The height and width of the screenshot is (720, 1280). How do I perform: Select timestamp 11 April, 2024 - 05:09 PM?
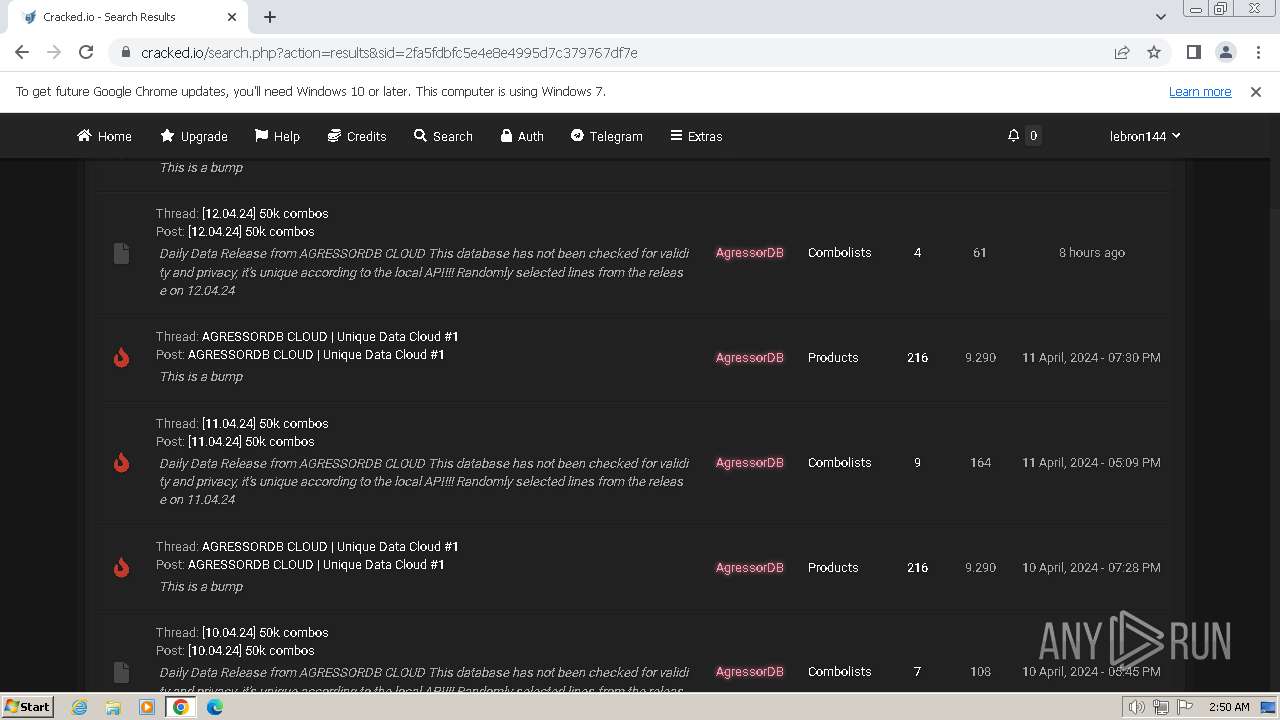click(1091, 463)
